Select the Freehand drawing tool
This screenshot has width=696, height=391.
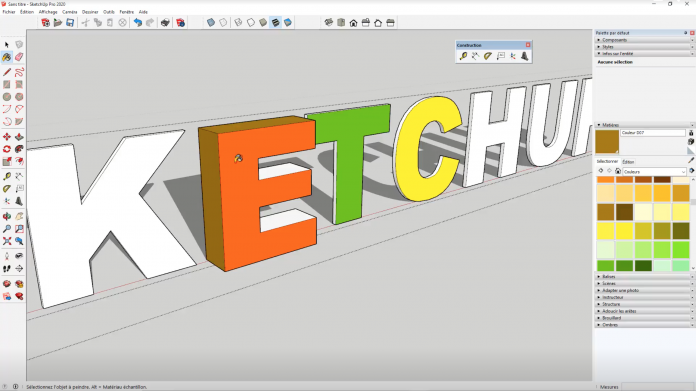click(19, 72)
